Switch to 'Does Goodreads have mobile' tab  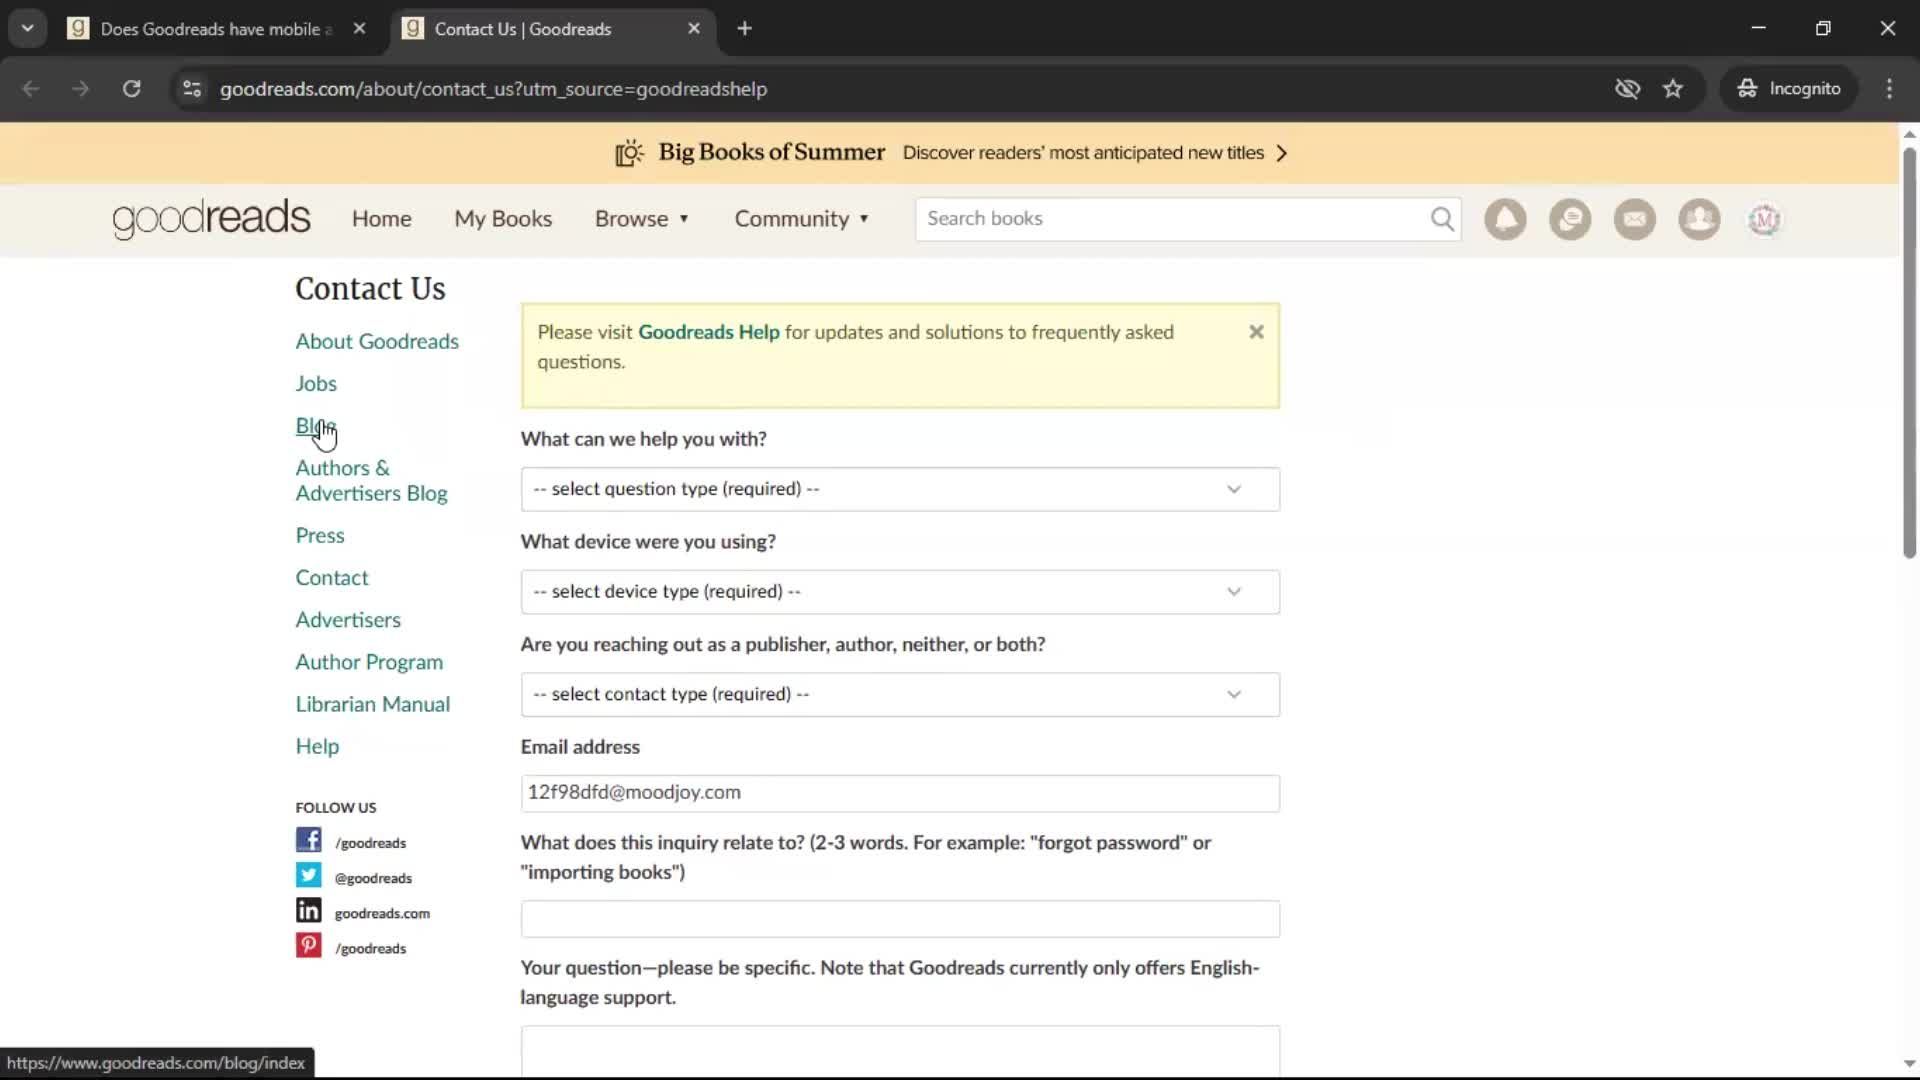(218, 29)
